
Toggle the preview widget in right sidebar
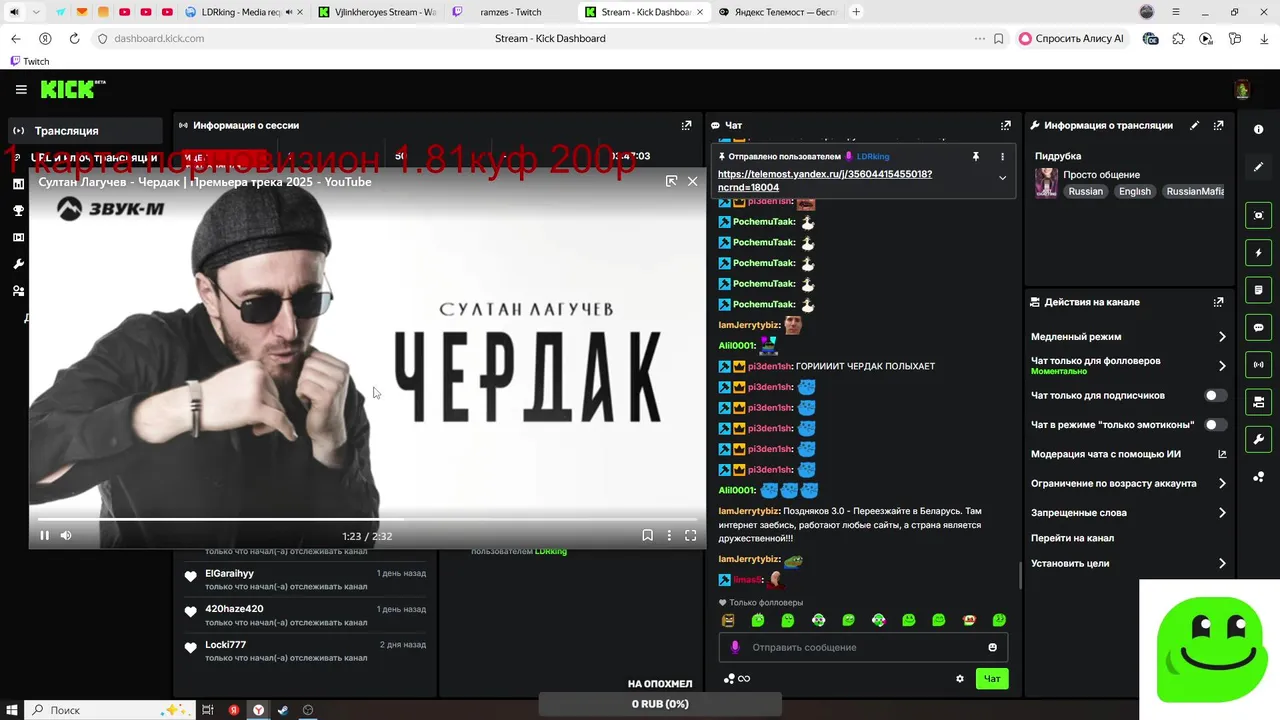point(1258,215)
